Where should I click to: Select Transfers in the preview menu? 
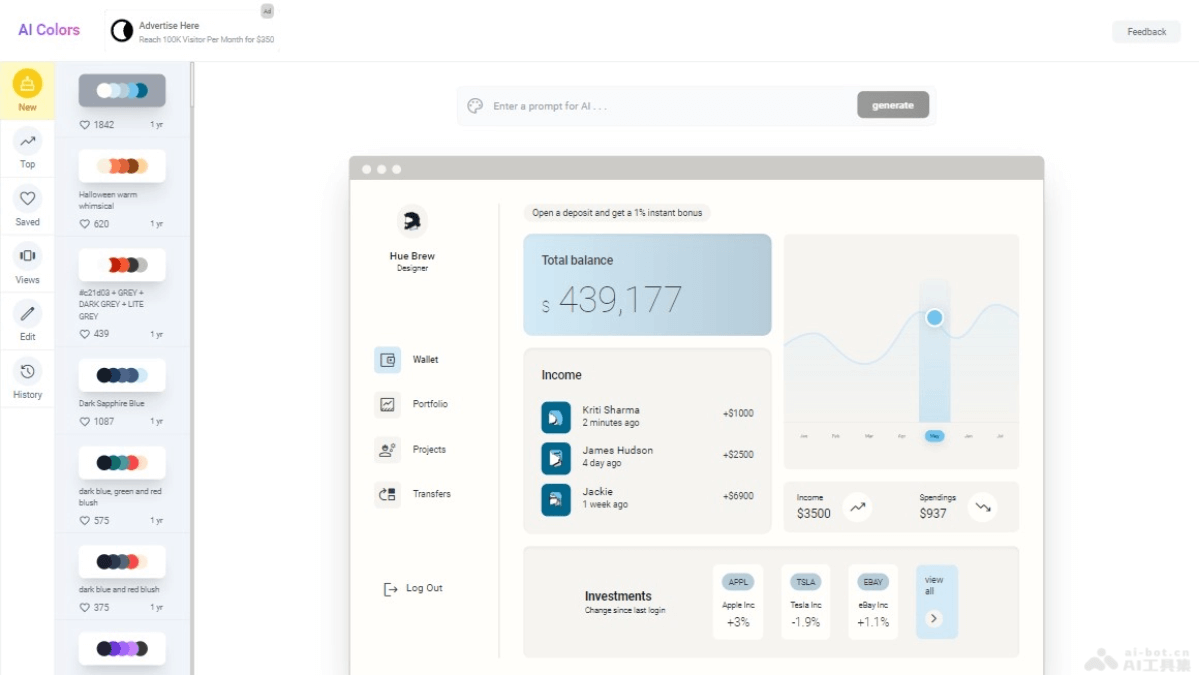[431, 494]
